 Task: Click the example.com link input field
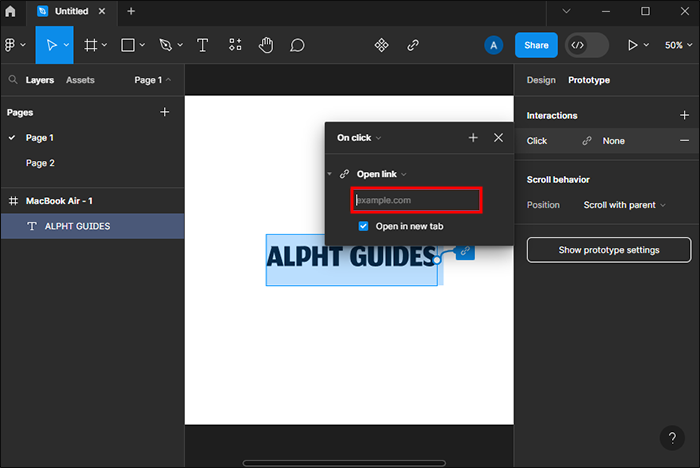coord(416,201)
